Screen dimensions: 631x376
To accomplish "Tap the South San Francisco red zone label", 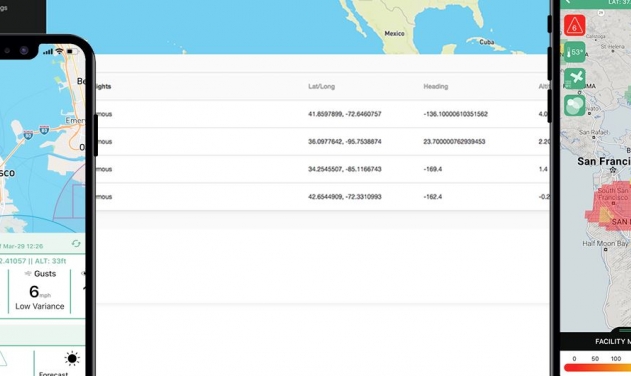I will pos(612,194).
